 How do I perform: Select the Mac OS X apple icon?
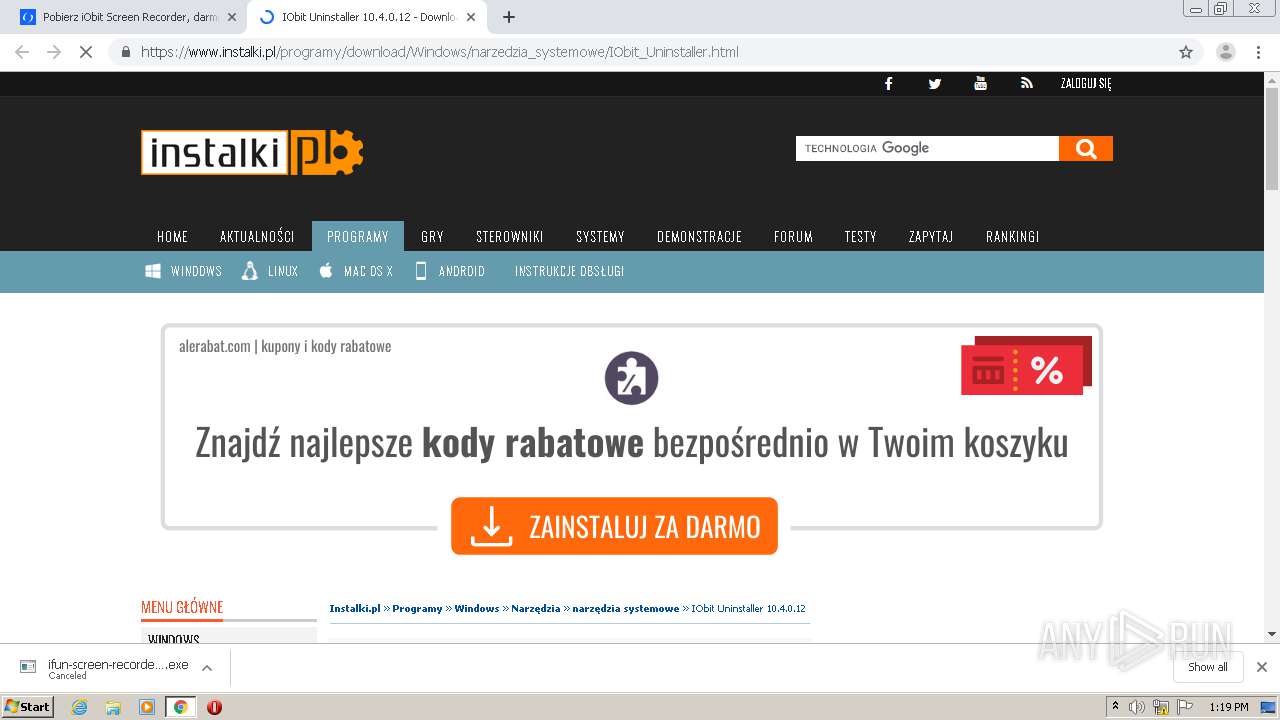click(326, 271)
